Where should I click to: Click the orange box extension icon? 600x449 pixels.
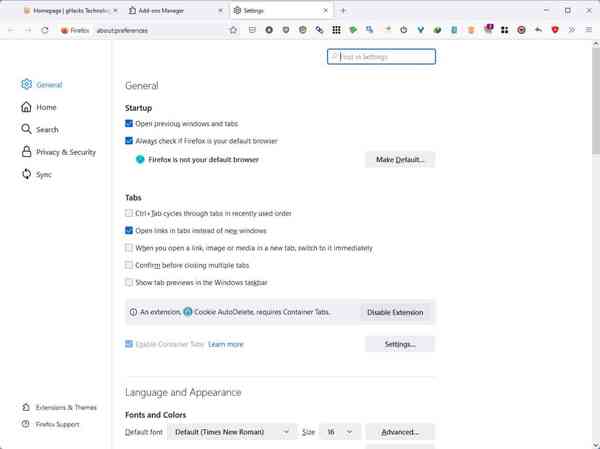coord(471,30)
